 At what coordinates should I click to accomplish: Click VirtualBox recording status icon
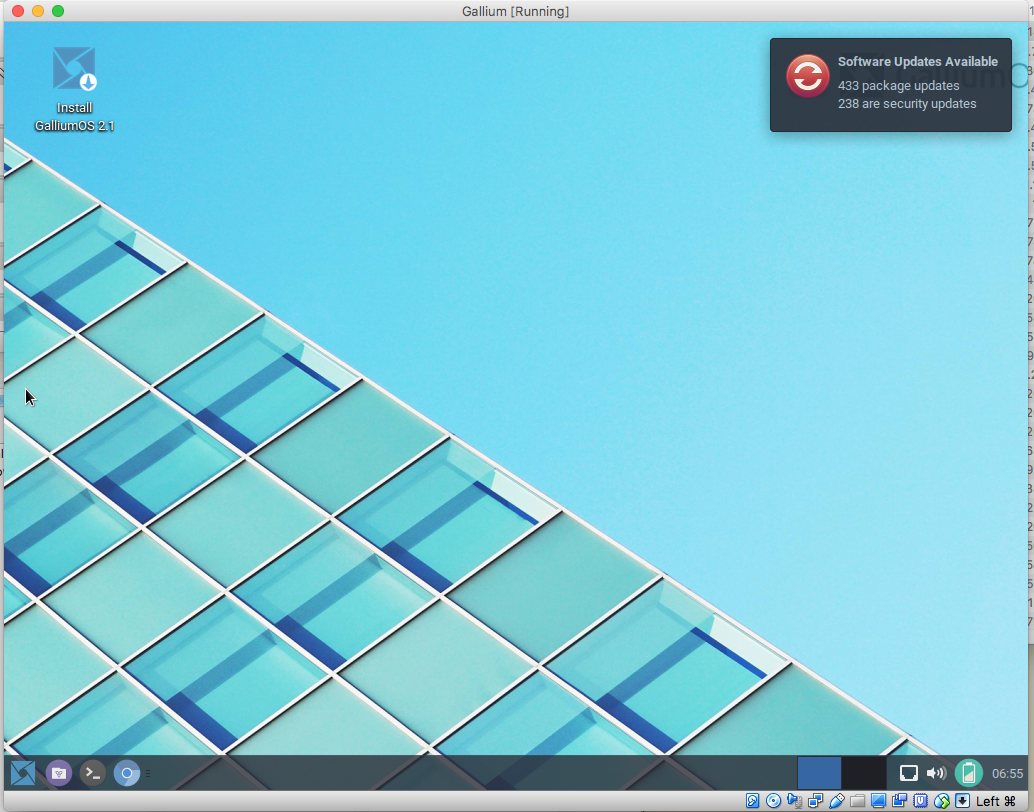pyautogui.click(x=899, y=801)
